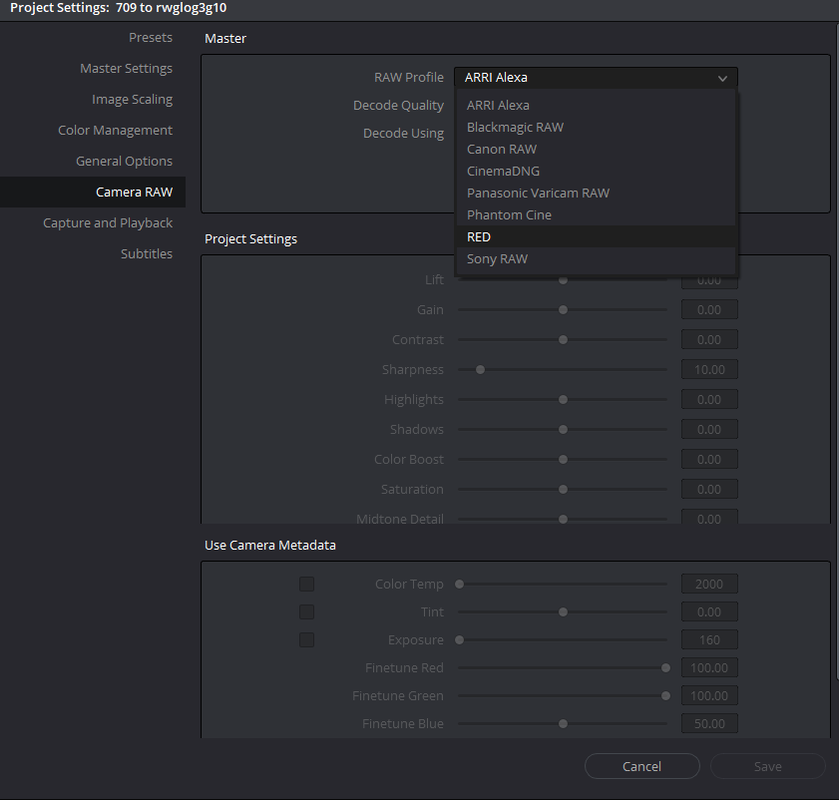Click the Cancel button

point(642,766)
